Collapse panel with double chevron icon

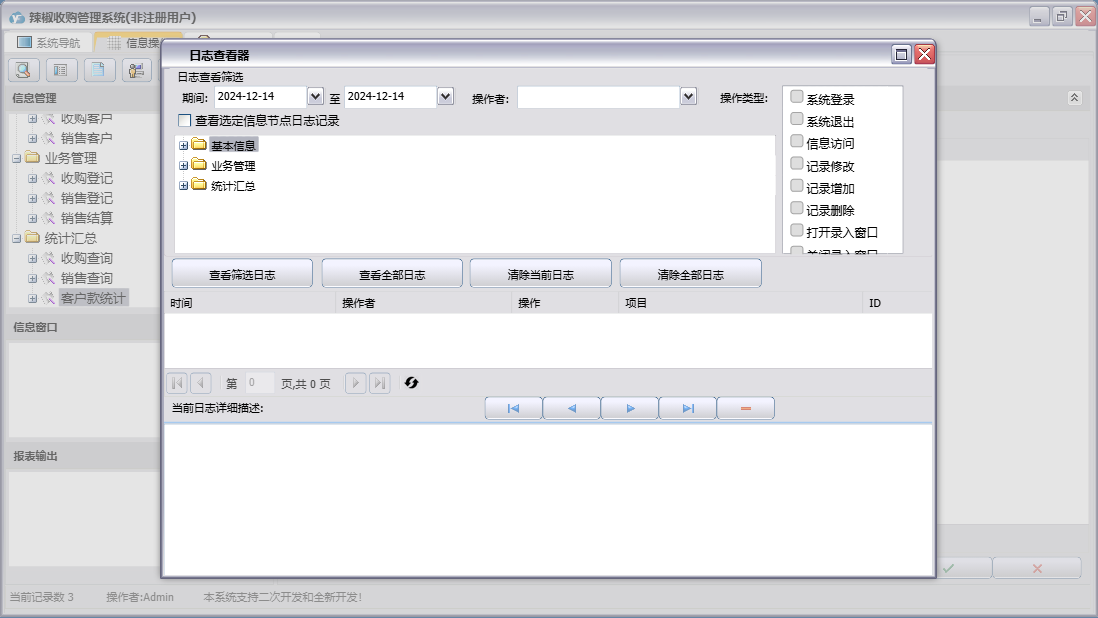(x=1074, y=98)
